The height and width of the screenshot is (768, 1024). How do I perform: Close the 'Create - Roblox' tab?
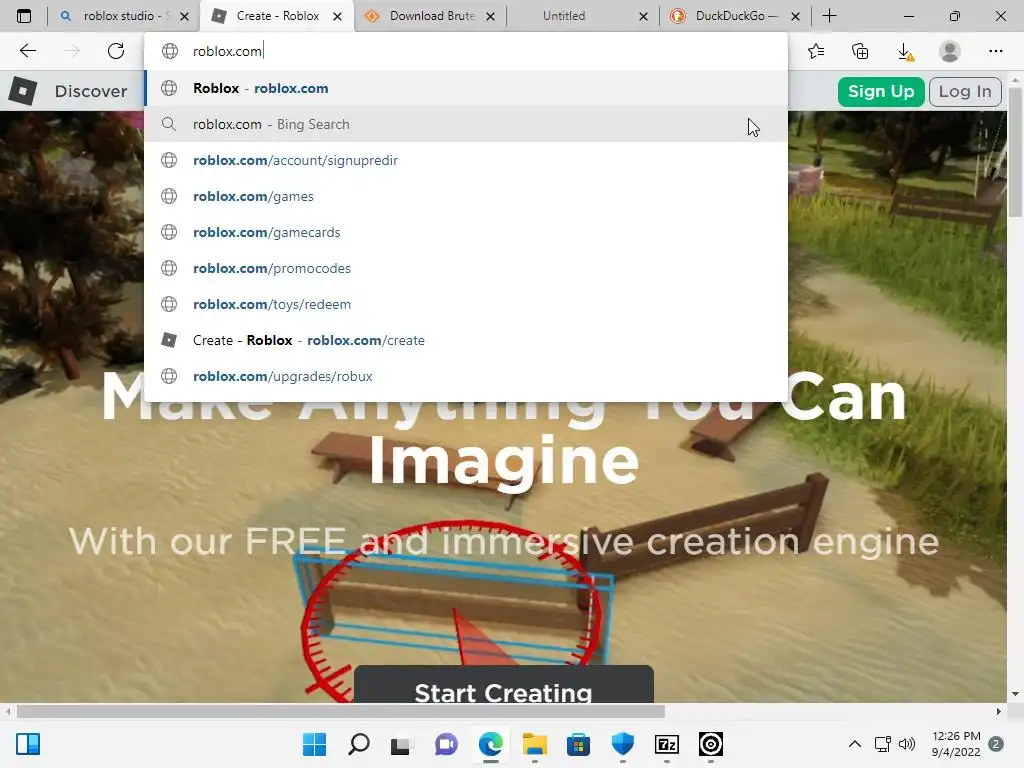tap(337, 16)
